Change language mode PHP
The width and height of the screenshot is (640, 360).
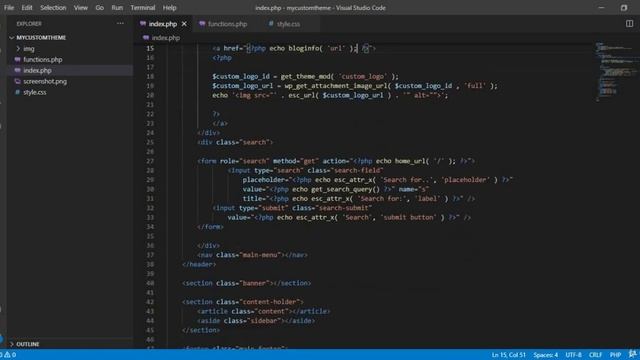coord(615,355)
